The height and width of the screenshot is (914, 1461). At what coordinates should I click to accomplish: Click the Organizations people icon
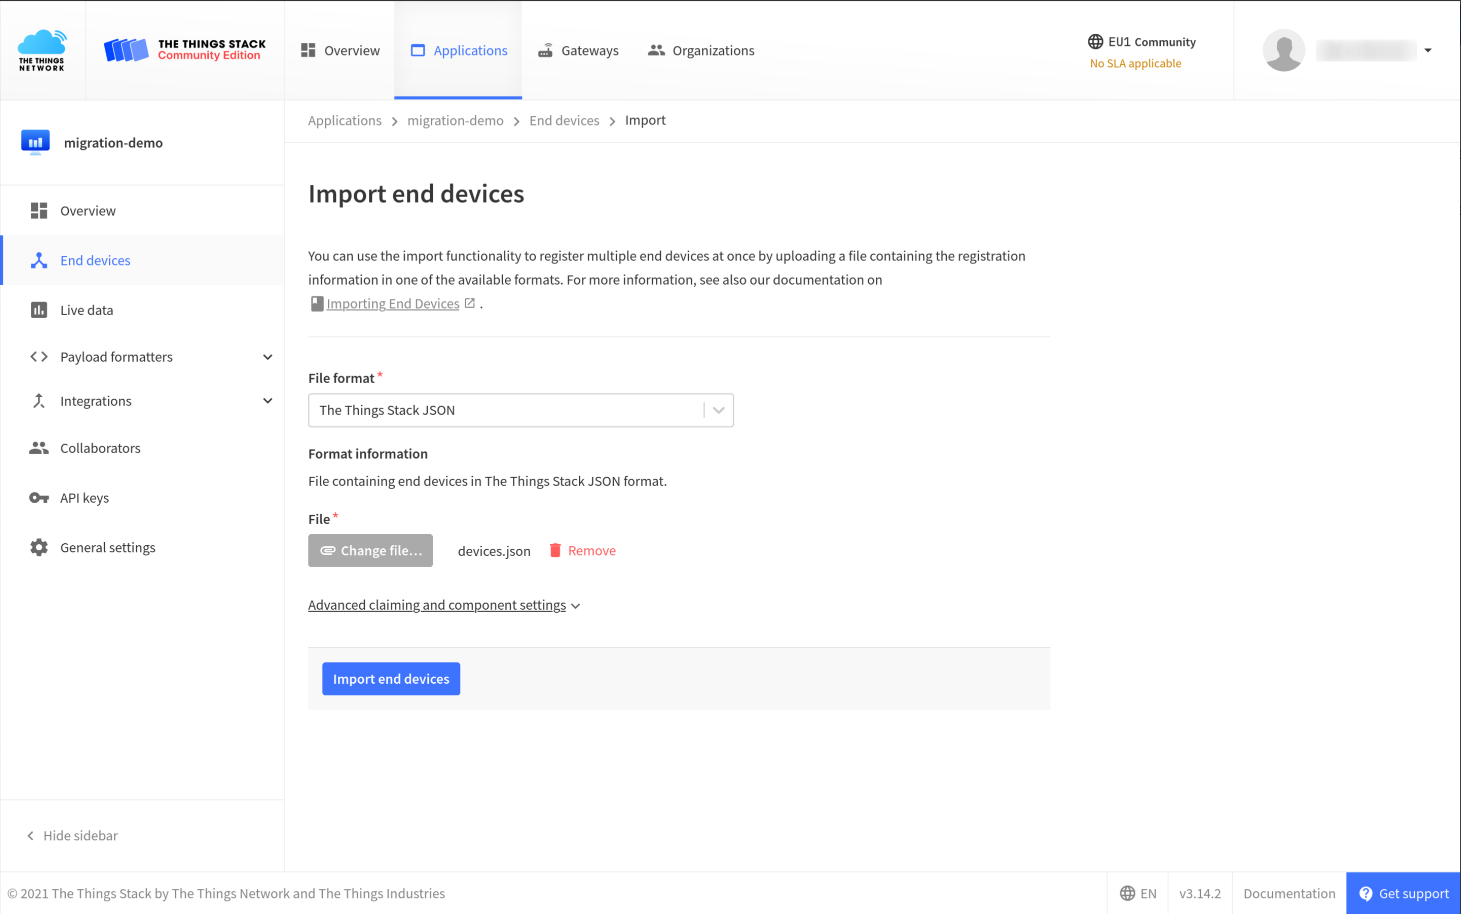click(x=656, y=50)
